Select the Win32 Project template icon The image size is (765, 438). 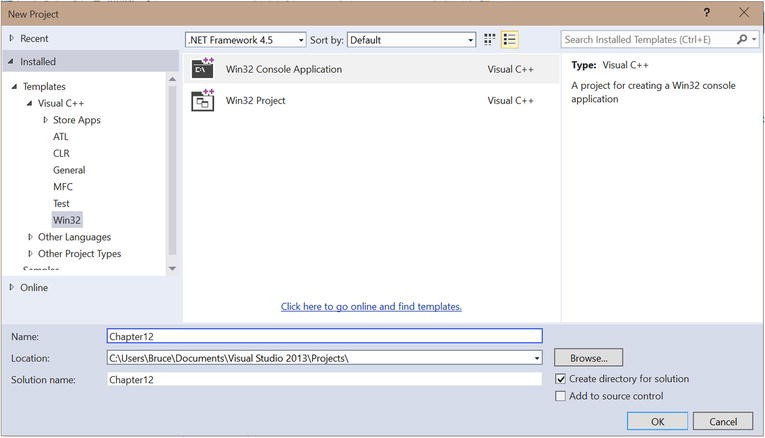[x=202, y=100]
